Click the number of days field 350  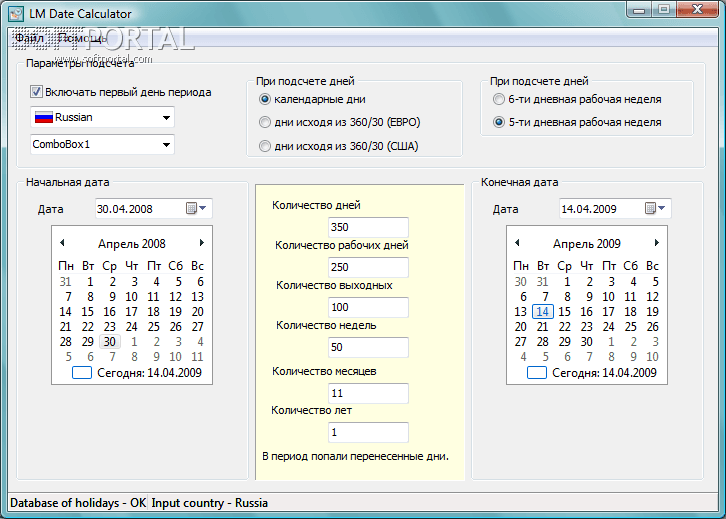(x=368, y=227)
